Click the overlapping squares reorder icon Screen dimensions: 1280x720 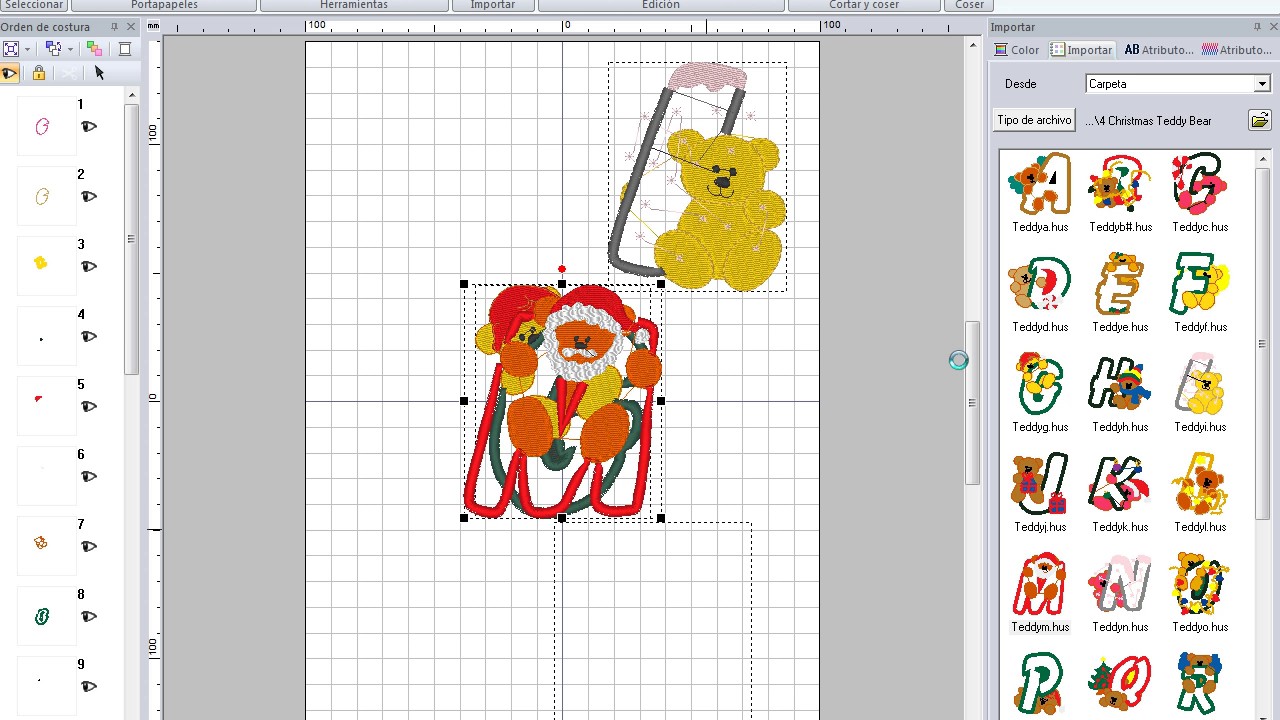(x=54, y=49)
